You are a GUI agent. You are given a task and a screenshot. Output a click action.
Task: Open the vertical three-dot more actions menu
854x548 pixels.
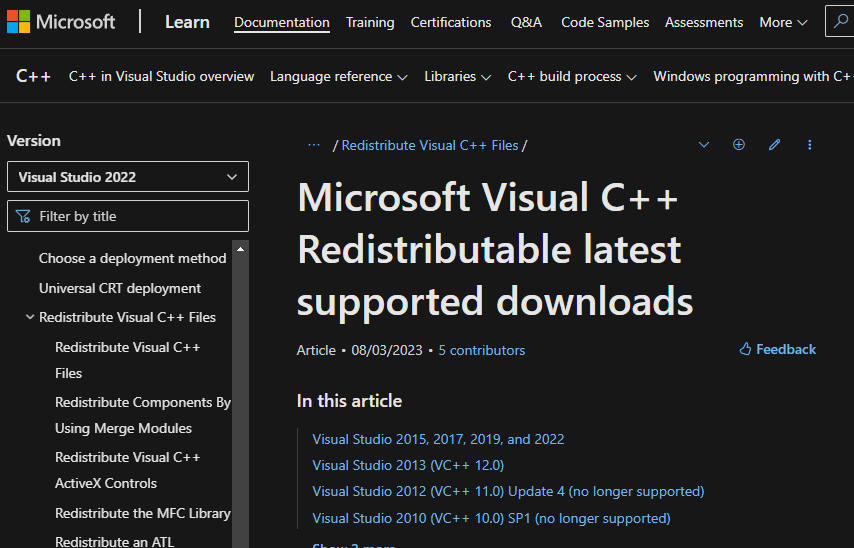[x=809, y=145]
